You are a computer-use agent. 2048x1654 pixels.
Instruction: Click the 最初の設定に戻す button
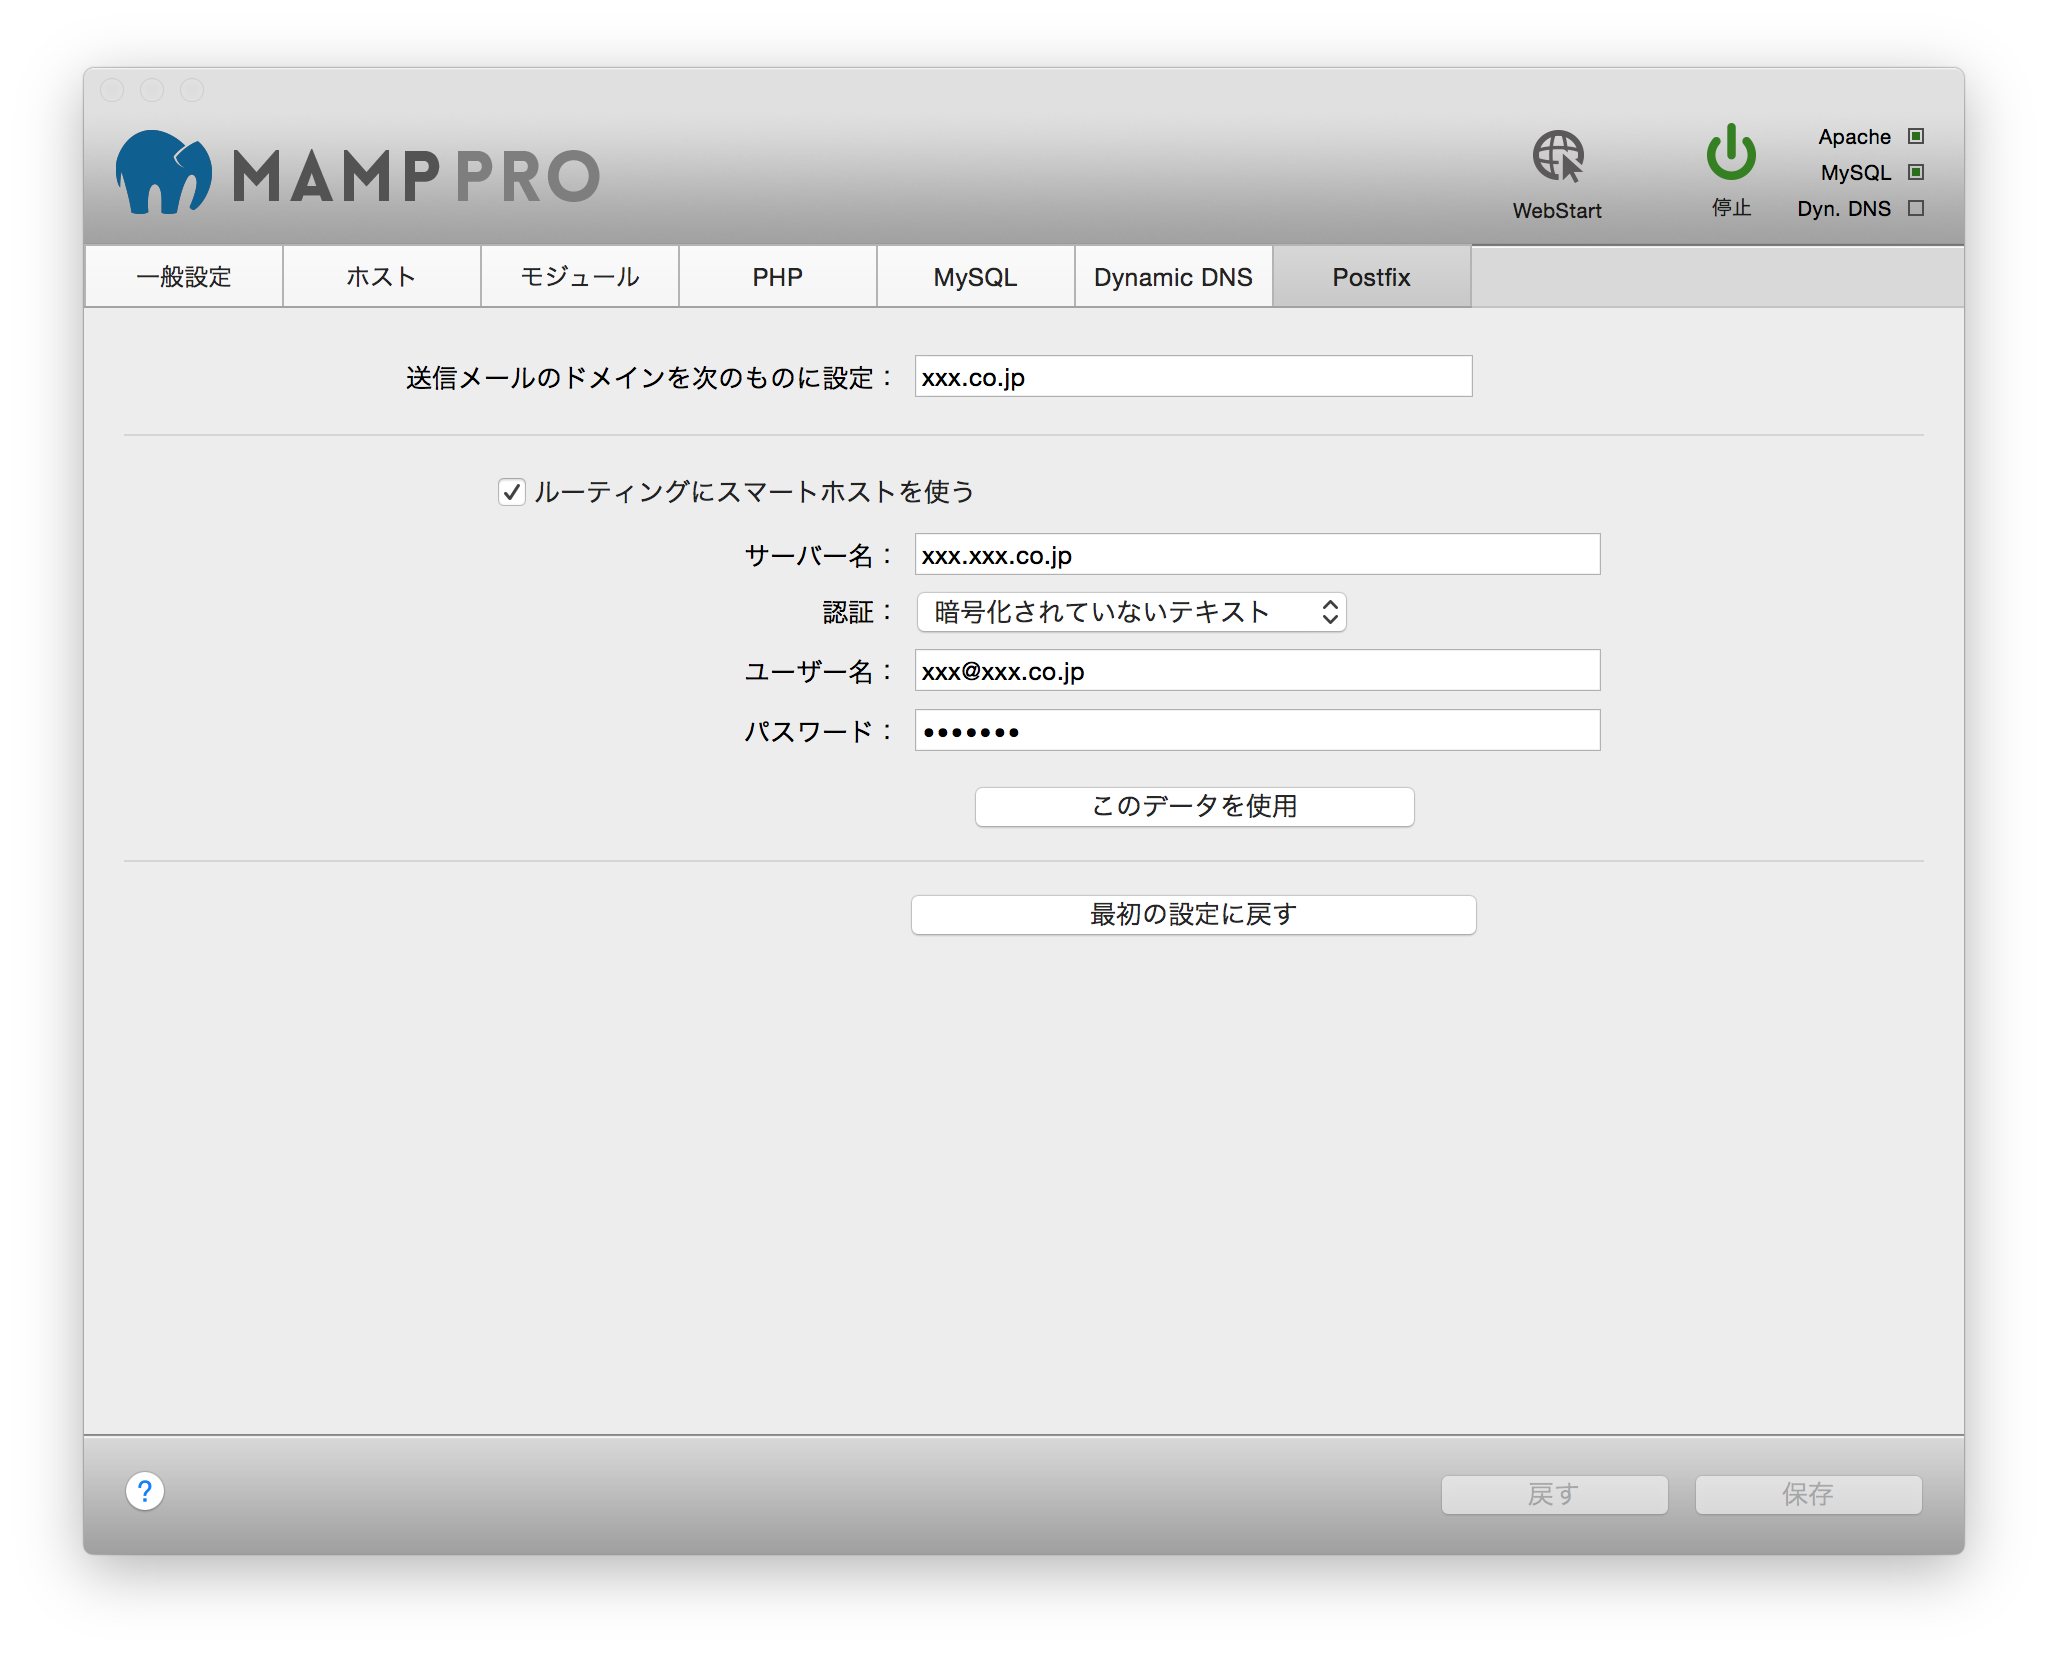pos(1192,913)
